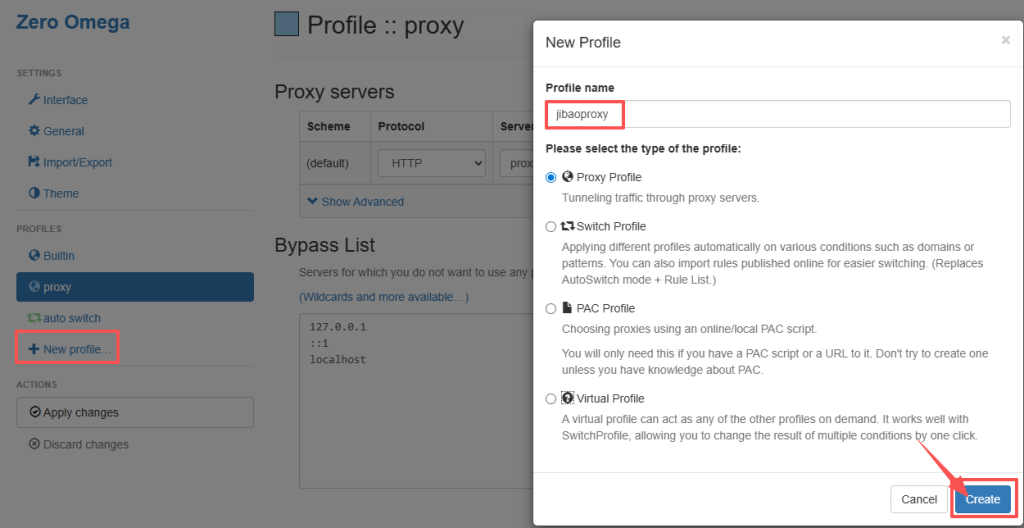
Task: Open the General settings page
Action: click(x=63, y=131)
